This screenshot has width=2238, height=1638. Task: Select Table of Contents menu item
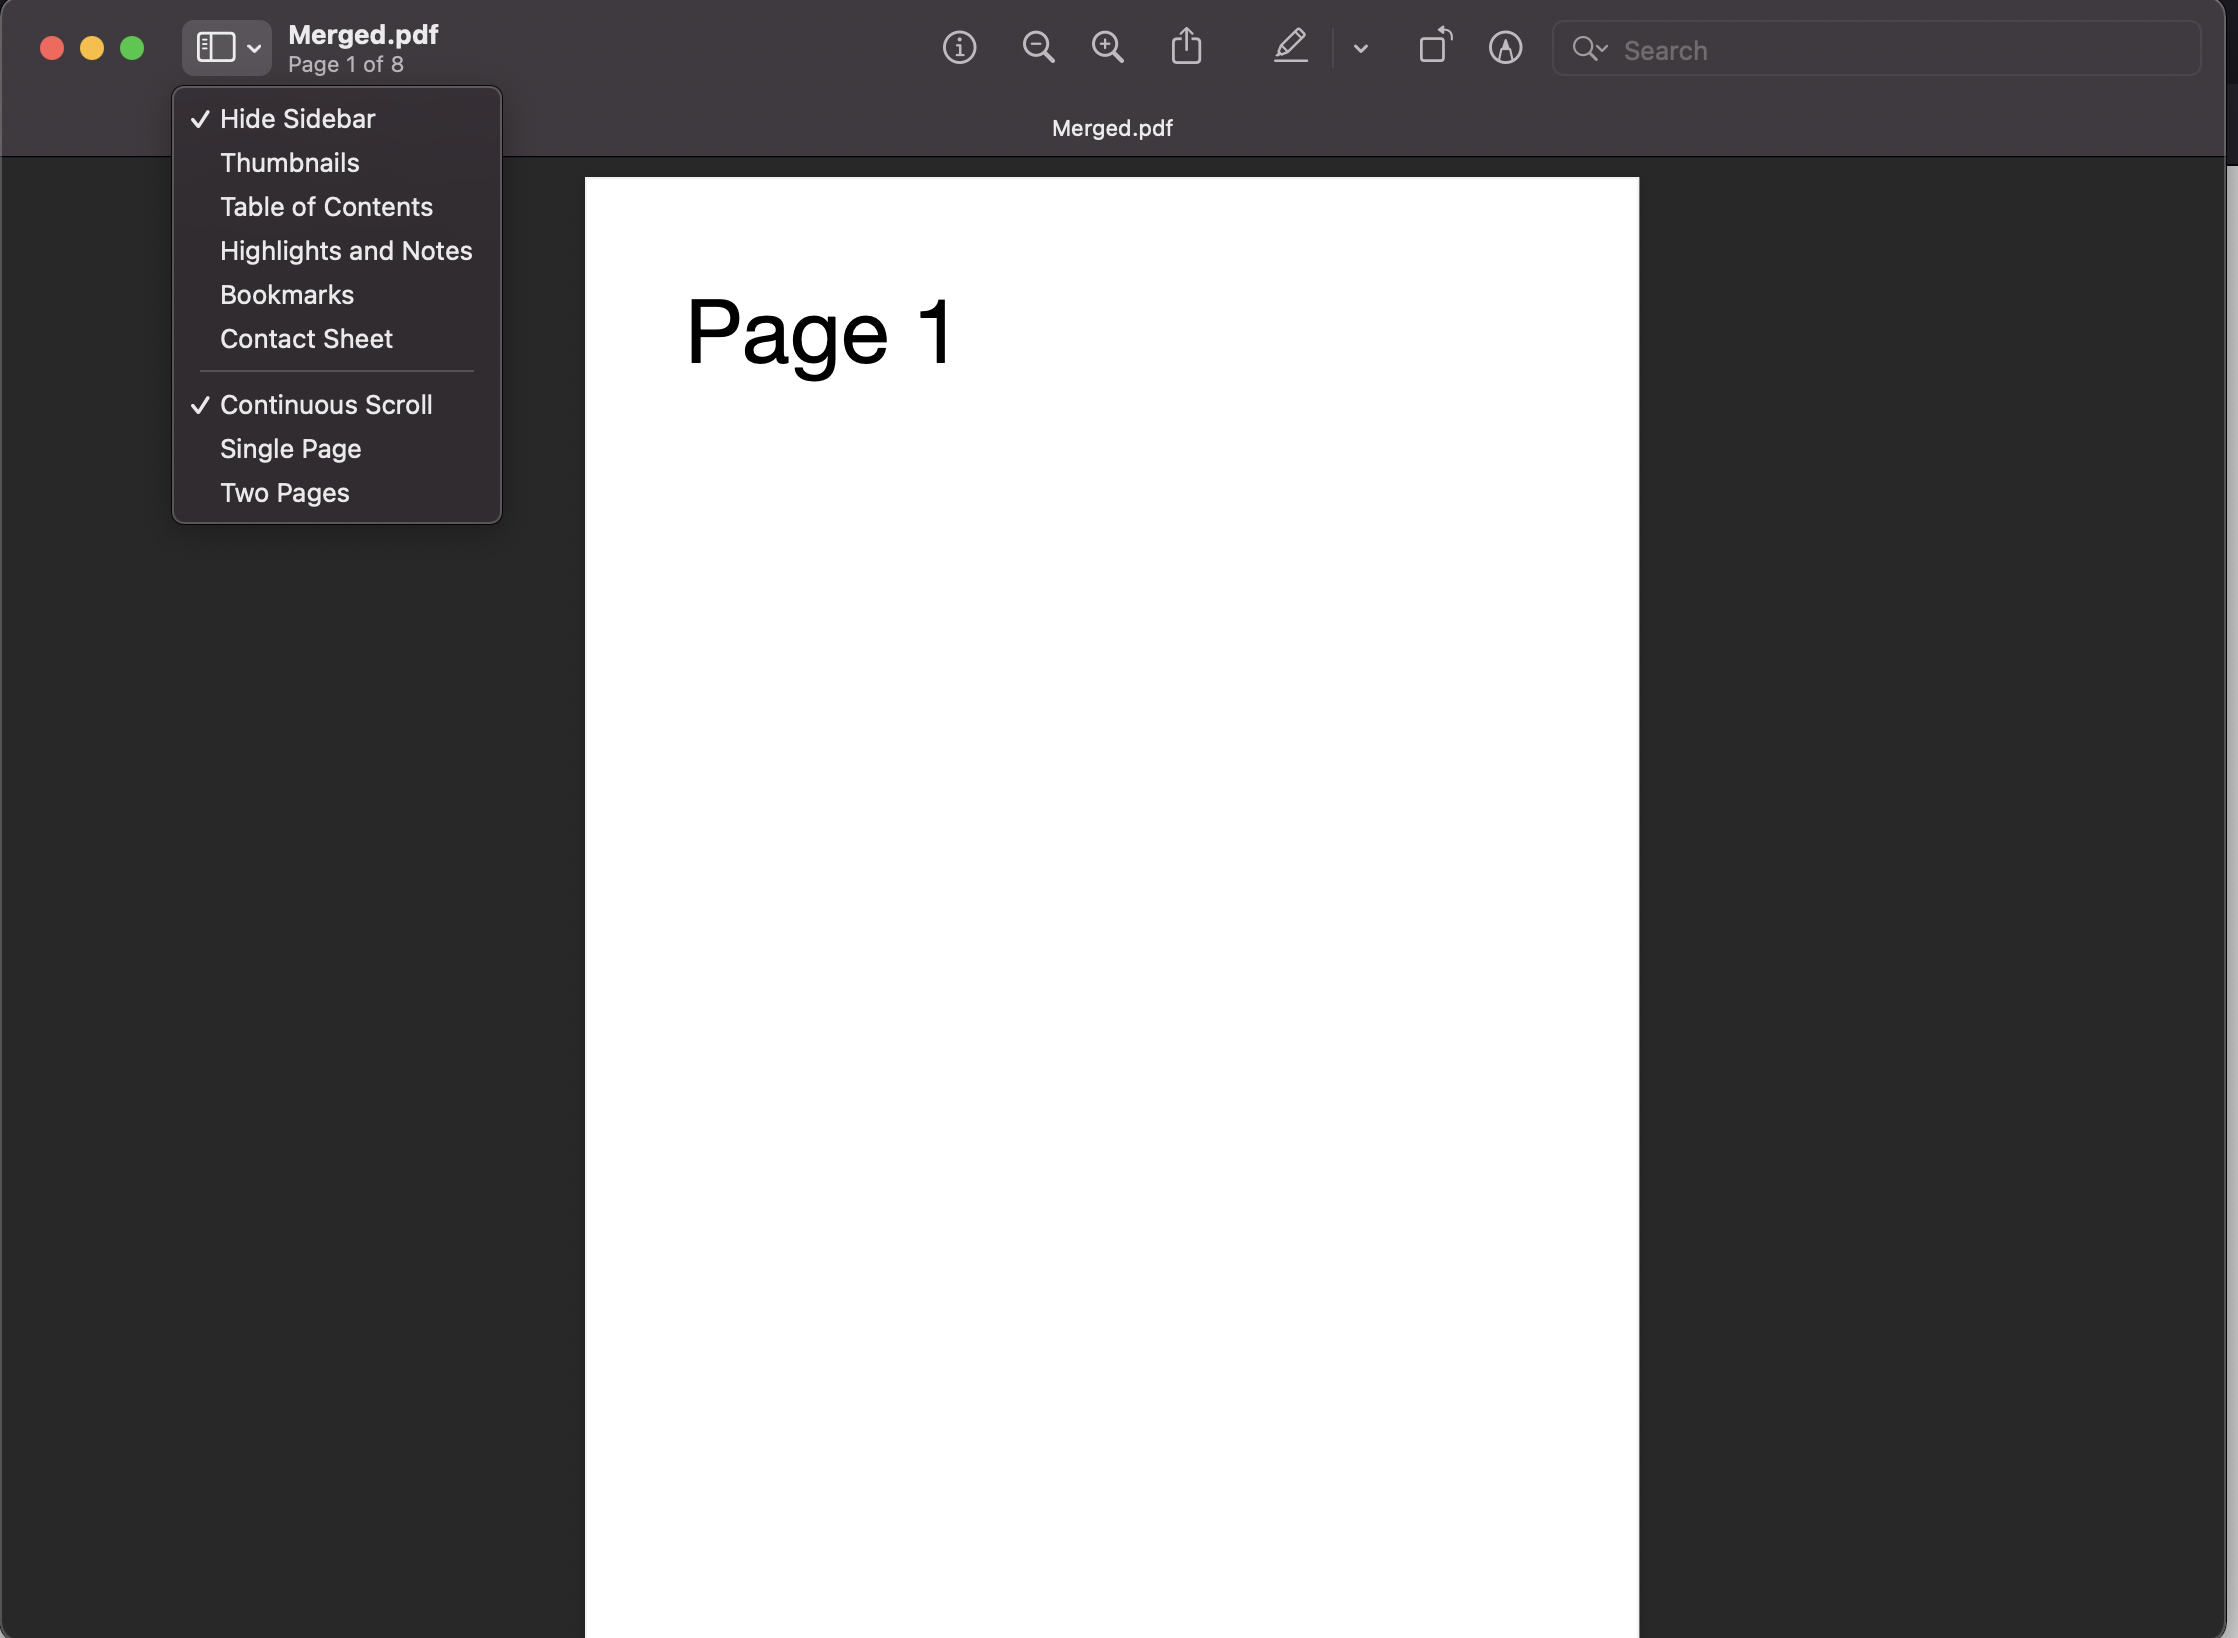tap(326, 207)
